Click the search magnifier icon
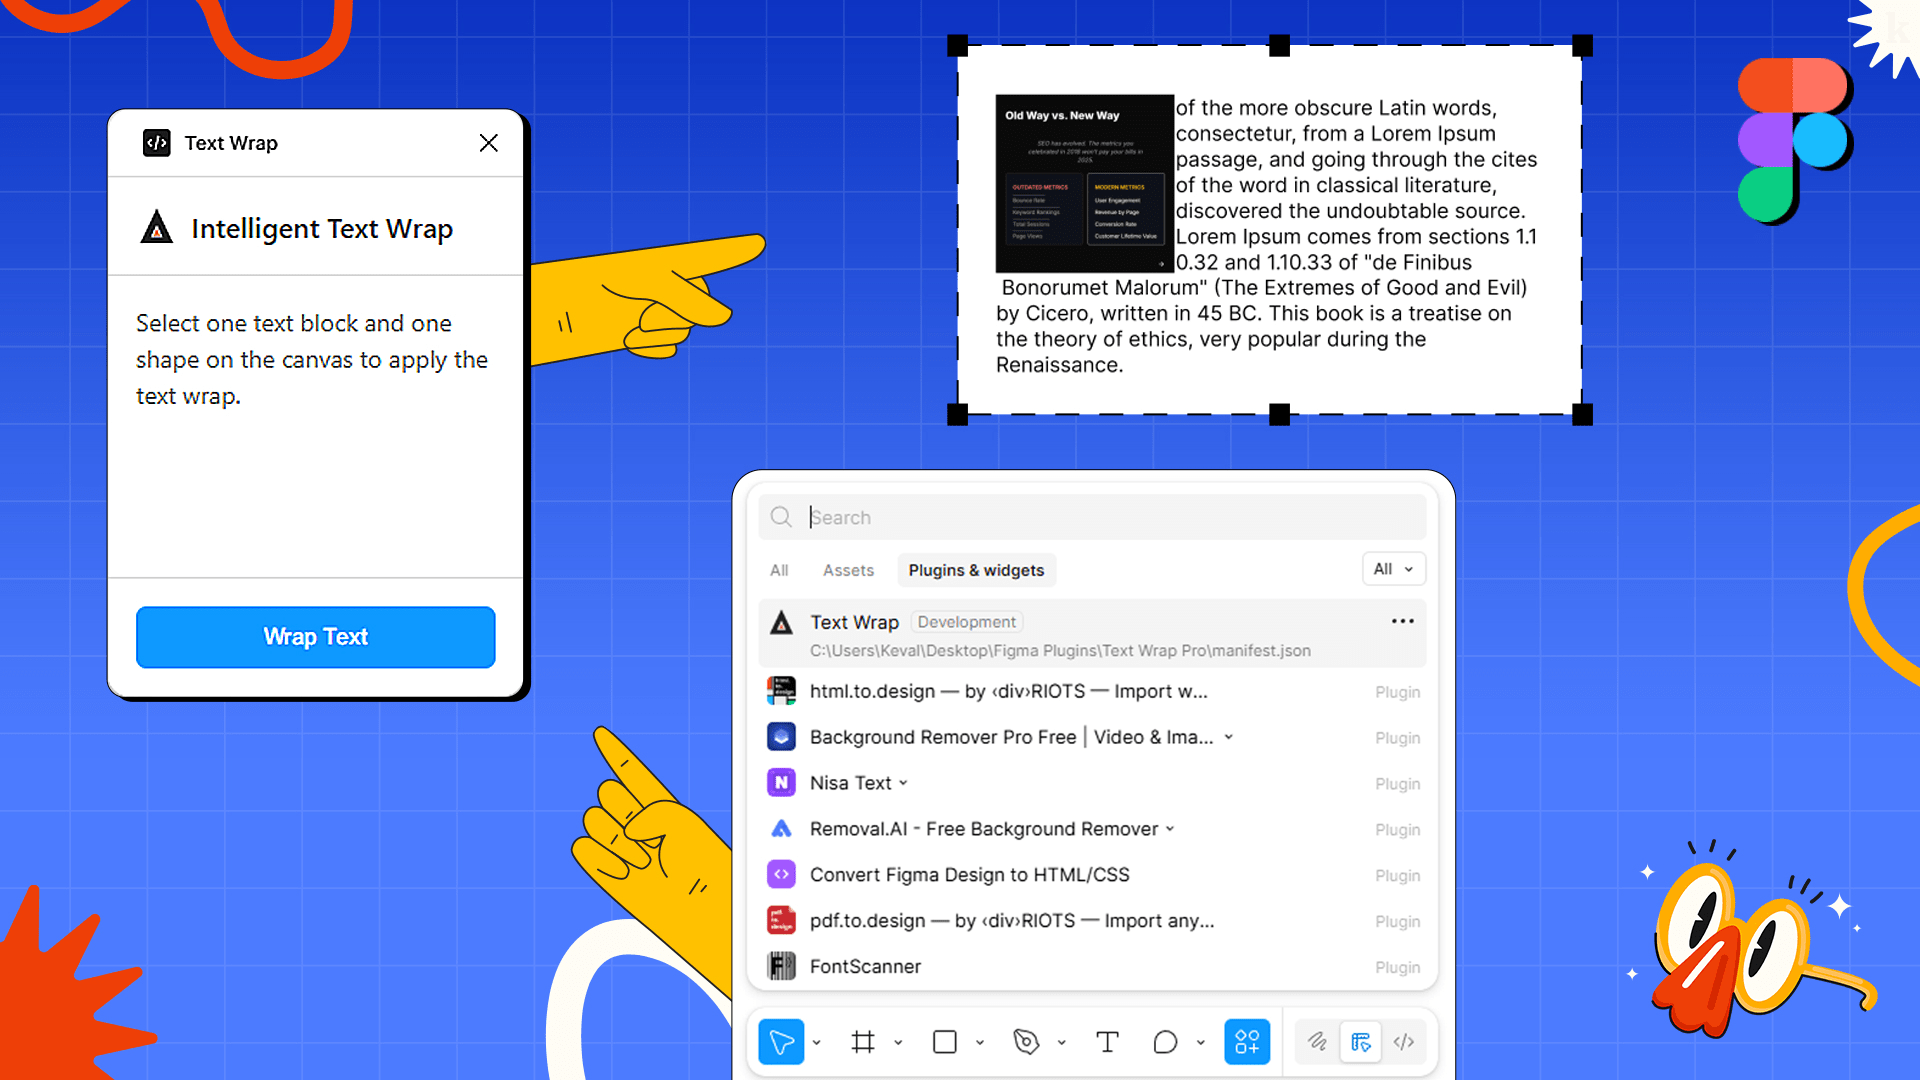 781,517
